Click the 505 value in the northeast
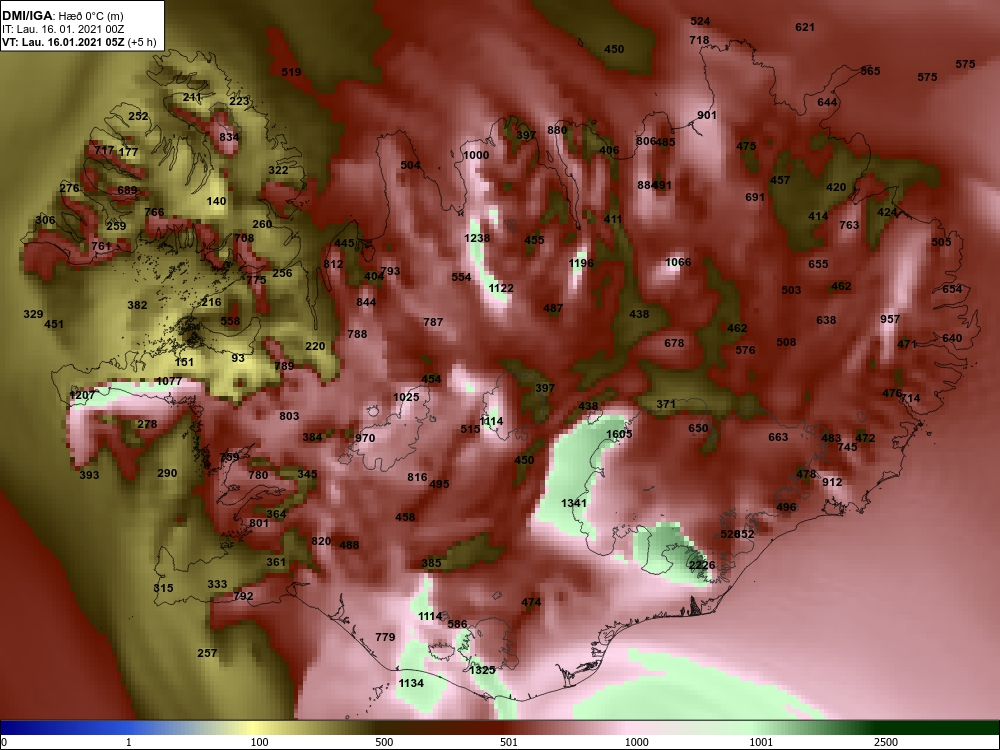 (941, 242)
